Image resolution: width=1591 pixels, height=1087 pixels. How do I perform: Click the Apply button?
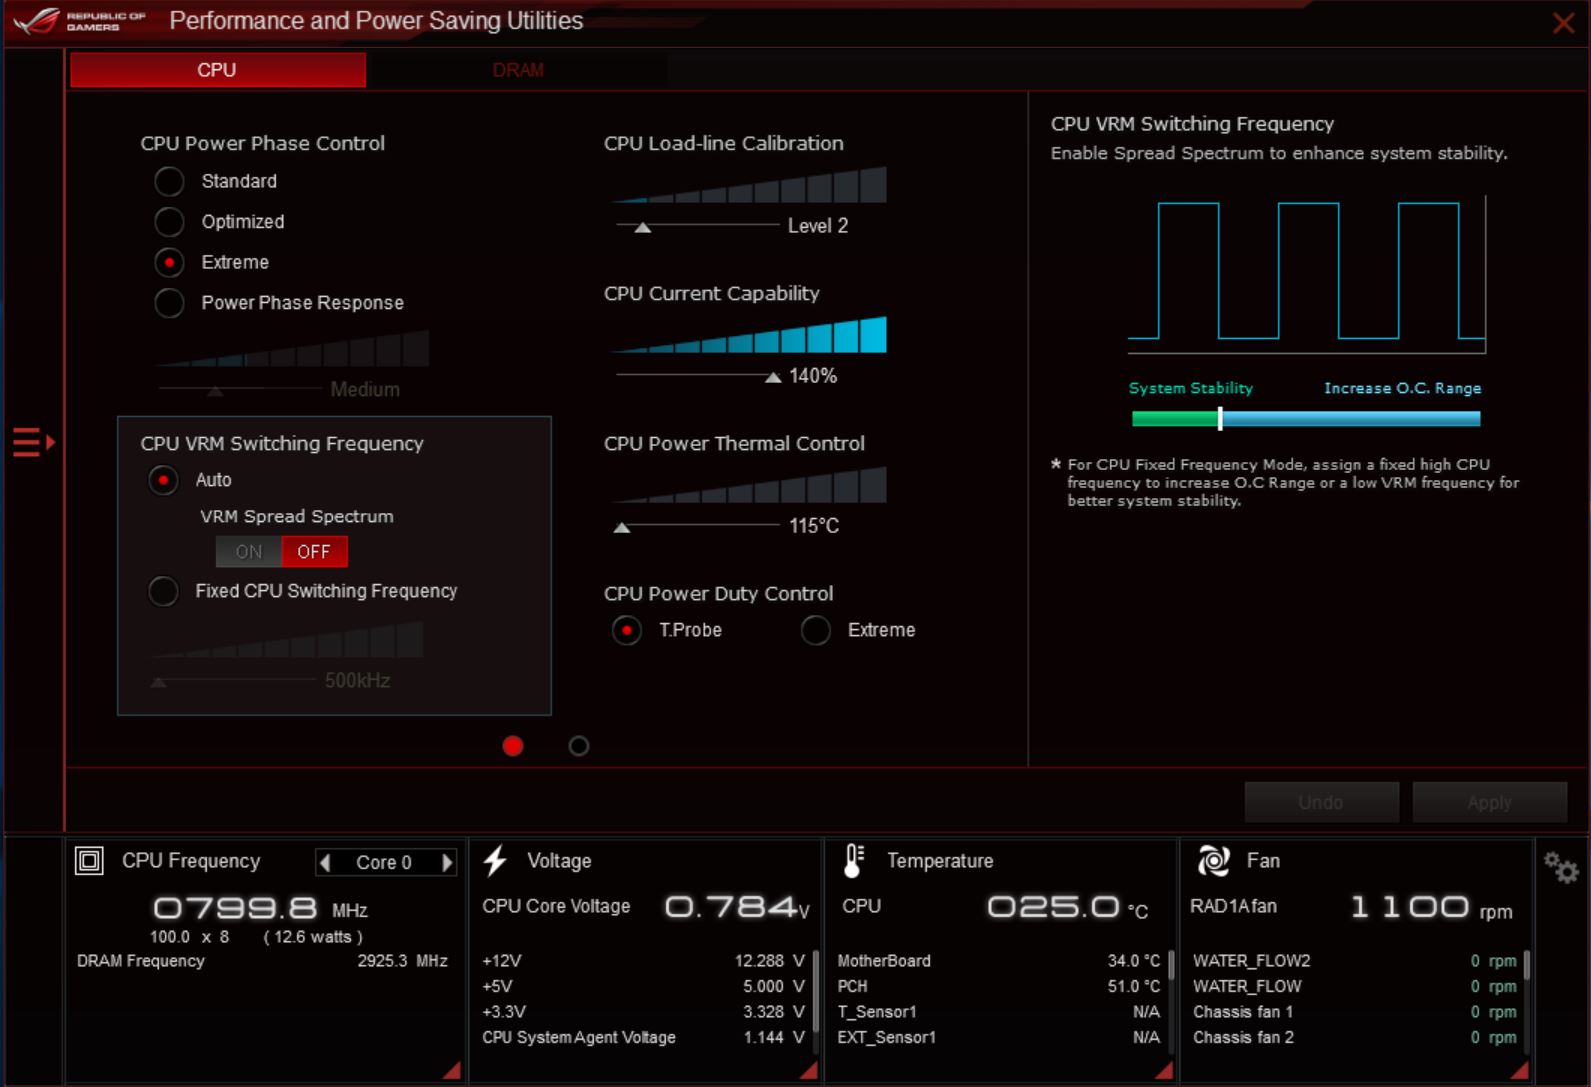tap(1489, 802)
